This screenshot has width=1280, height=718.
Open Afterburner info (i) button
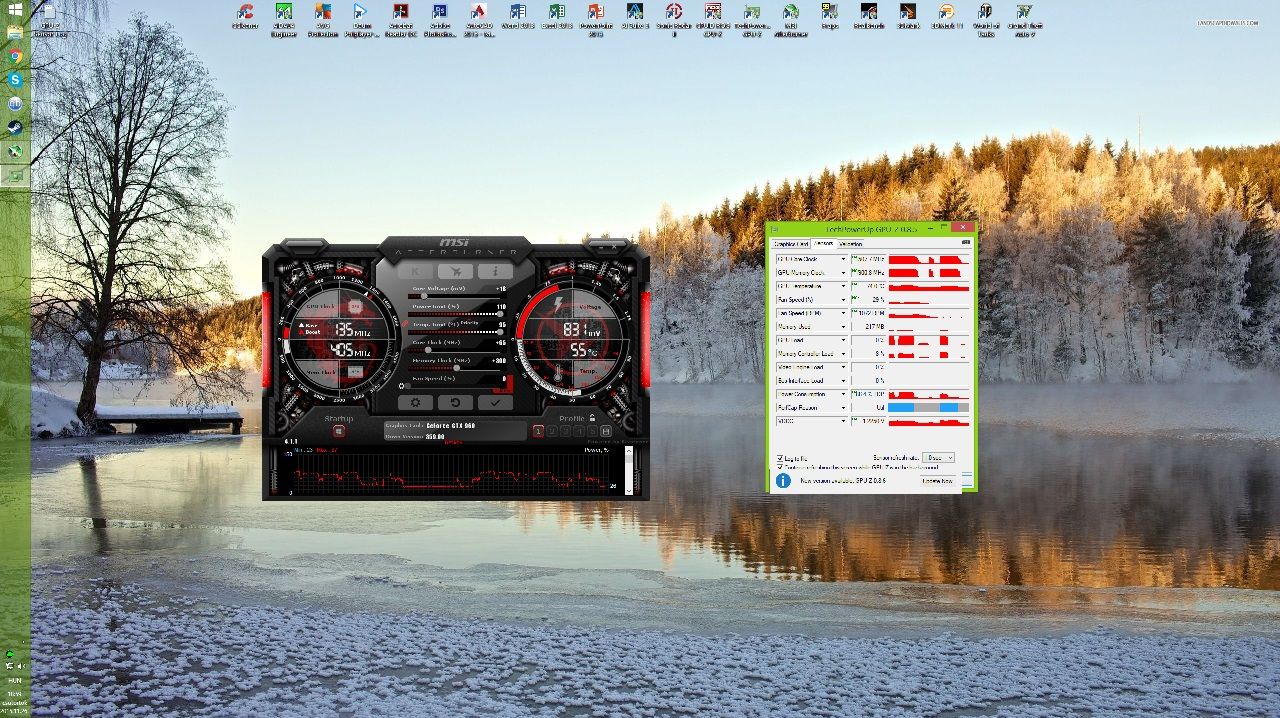[495, 271]
